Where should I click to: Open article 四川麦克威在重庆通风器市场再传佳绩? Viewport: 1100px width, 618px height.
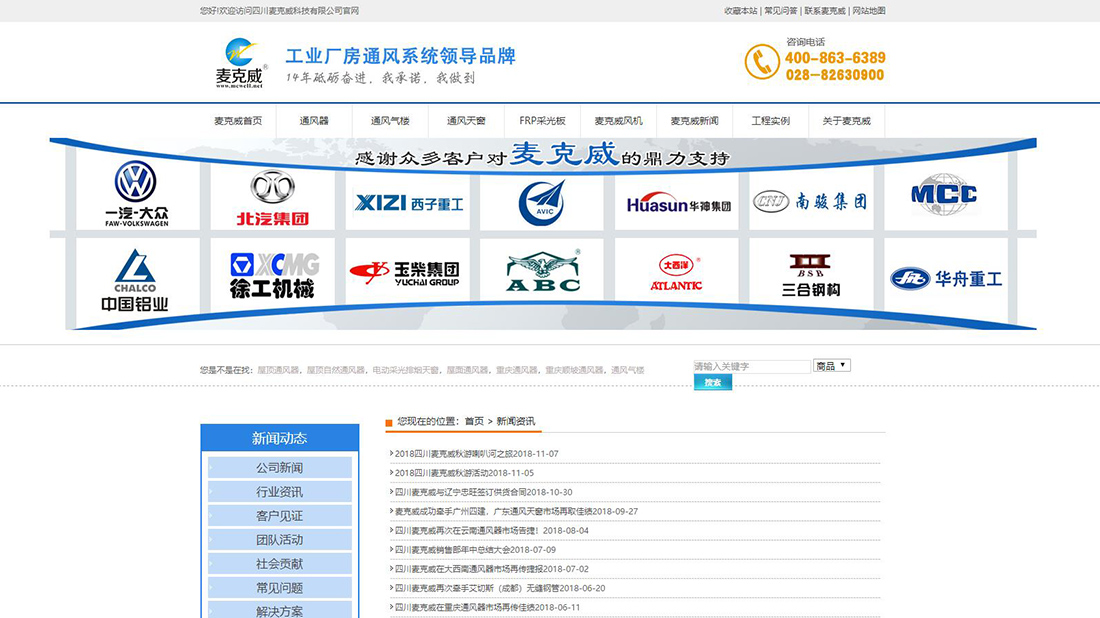(x=487, y=607)
